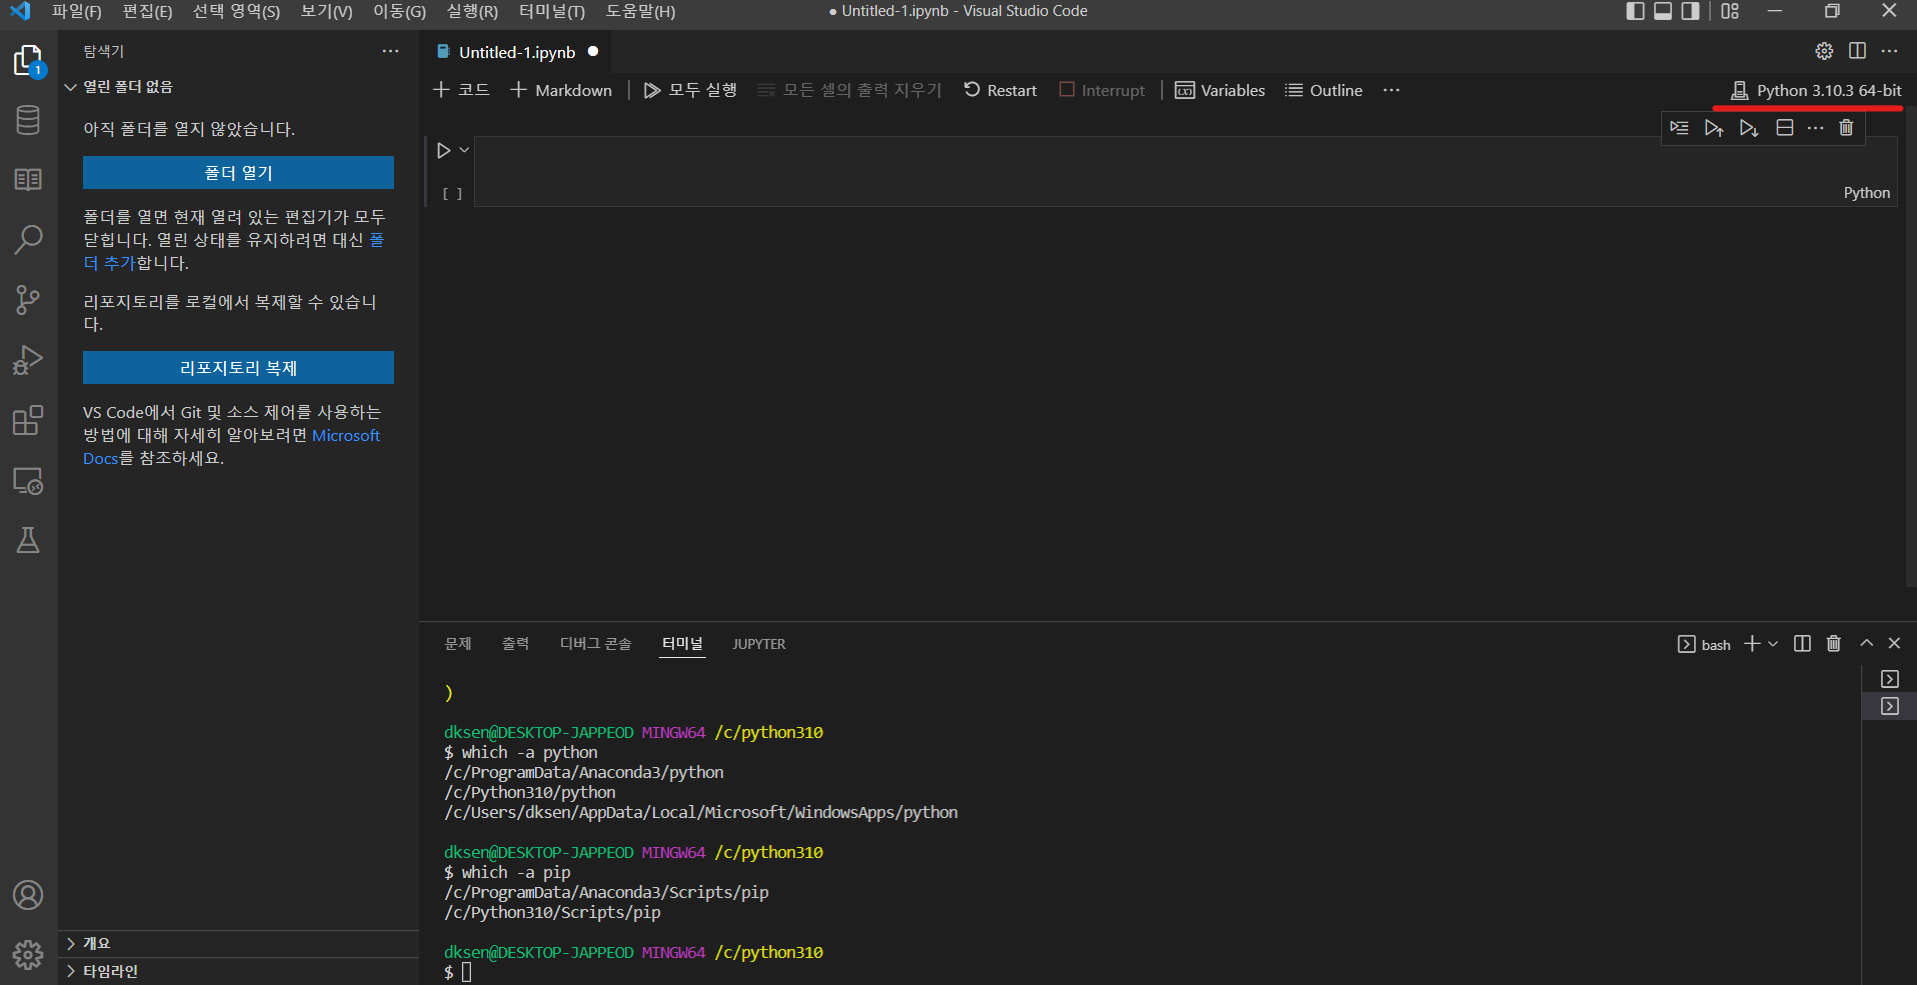
Task: Delete the notebook cell
Action: pos(1847,128)
